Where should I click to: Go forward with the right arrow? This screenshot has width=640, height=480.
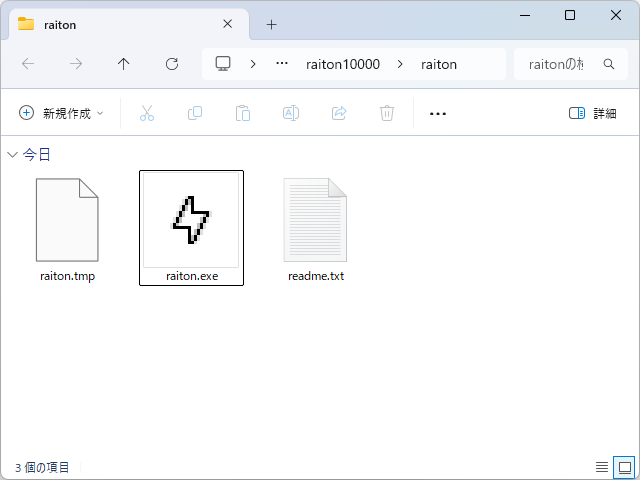coord(76,64)
